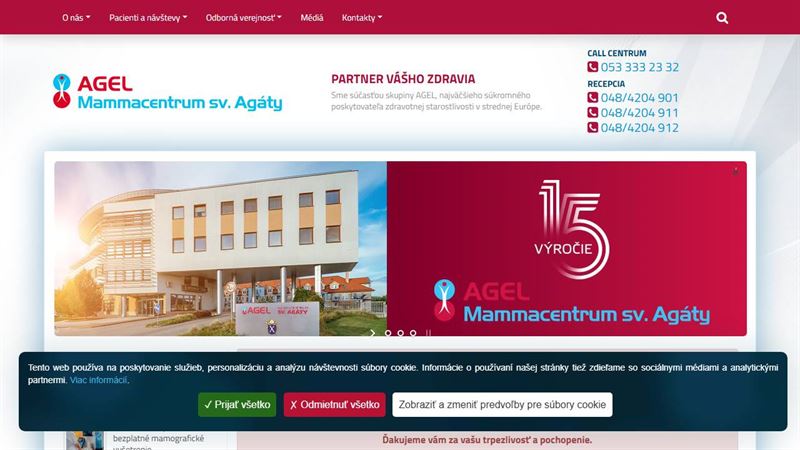Expand the O nás dropdown menu
The width and height of the screenshot is (800, 450).
[76, 17]
